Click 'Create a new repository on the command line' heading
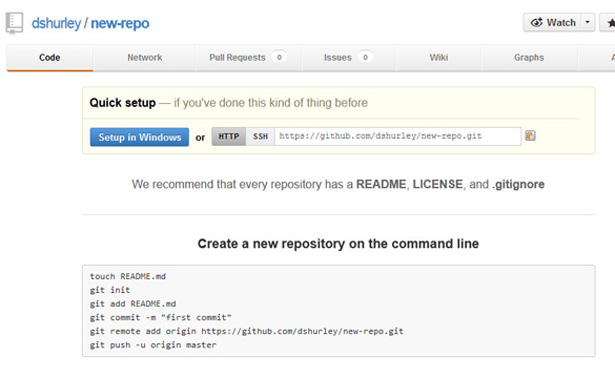 coord(338,244)
